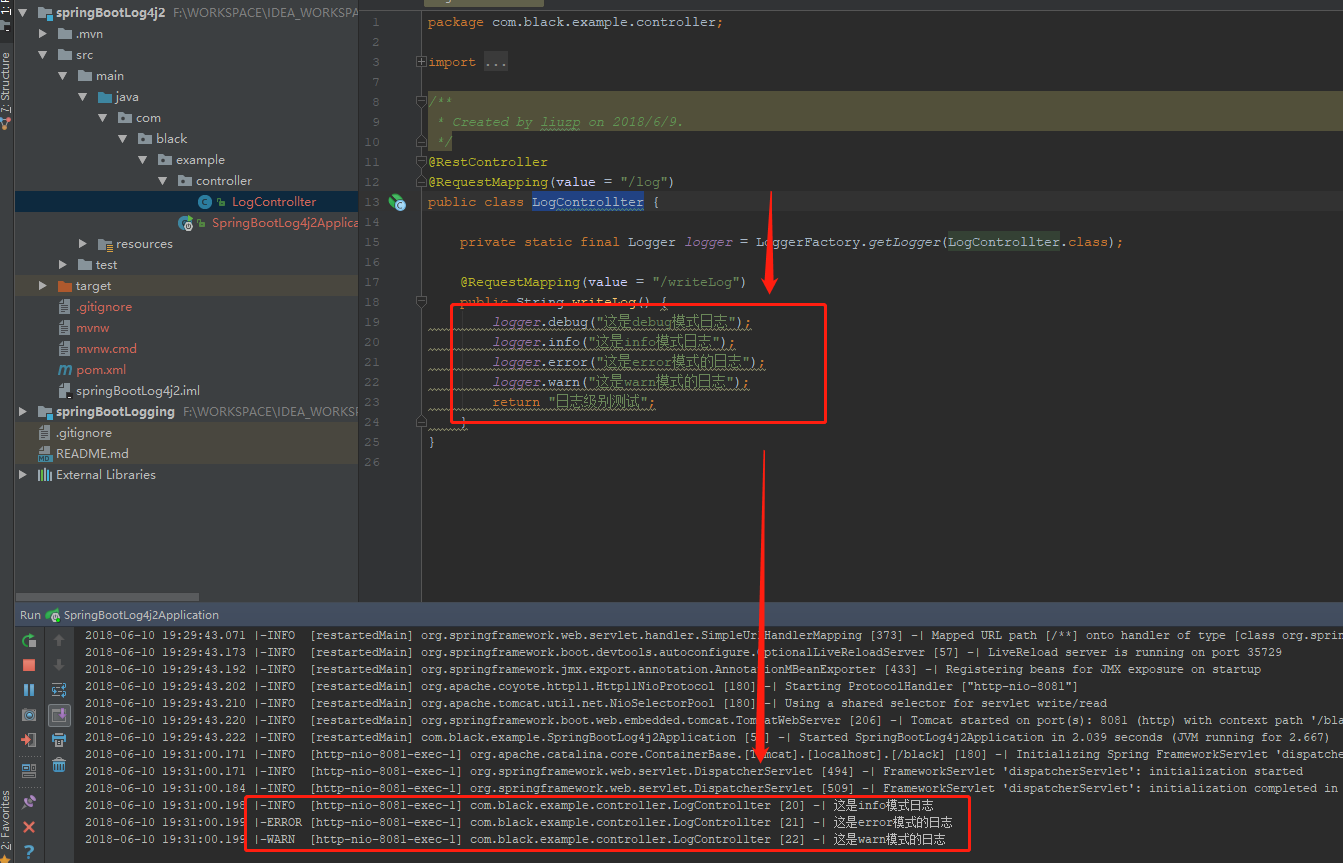
Task: Click the logger.warn call on line 22
Action: pos(620,382)
